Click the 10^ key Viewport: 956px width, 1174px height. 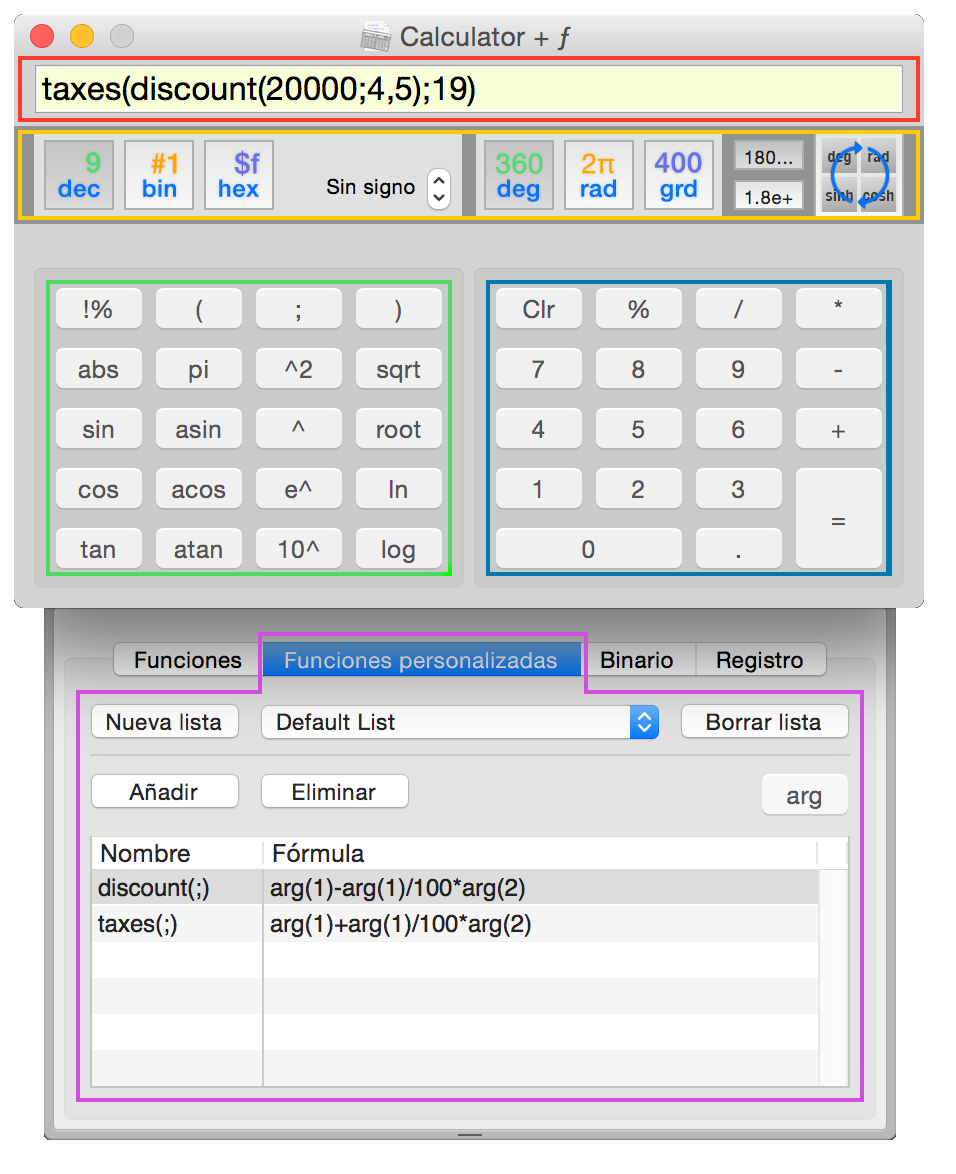point(299,549)
